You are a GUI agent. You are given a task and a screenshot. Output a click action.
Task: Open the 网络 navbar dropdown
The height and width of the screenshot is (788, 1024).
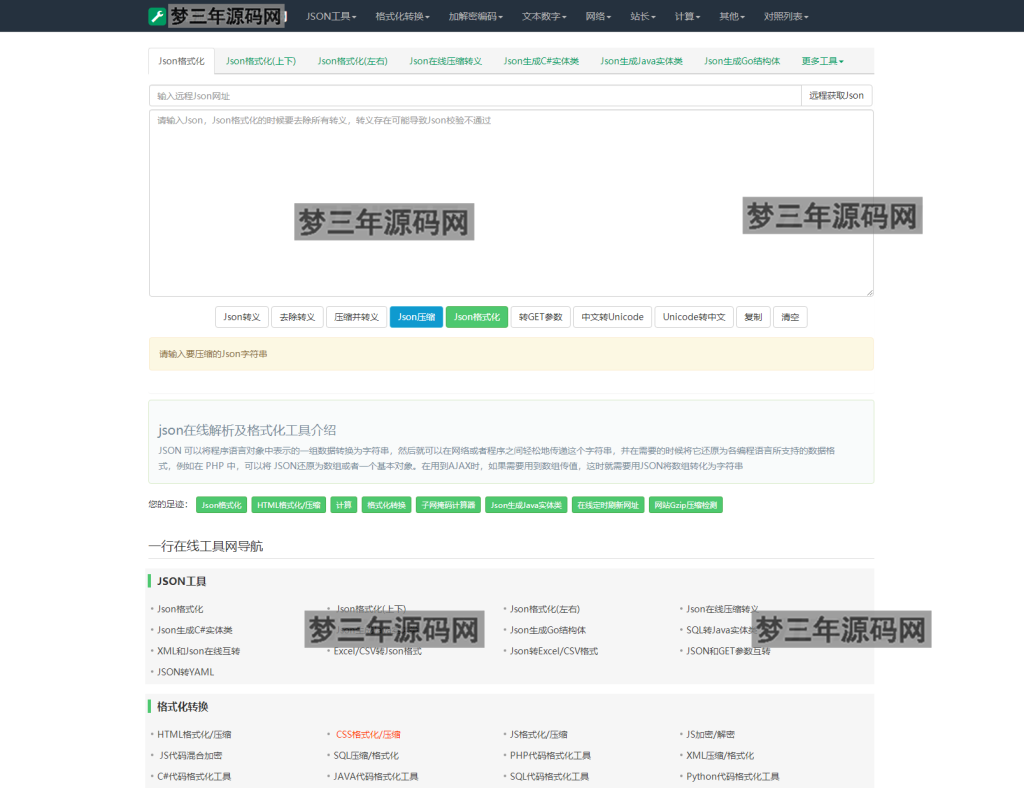click(598, 16)
